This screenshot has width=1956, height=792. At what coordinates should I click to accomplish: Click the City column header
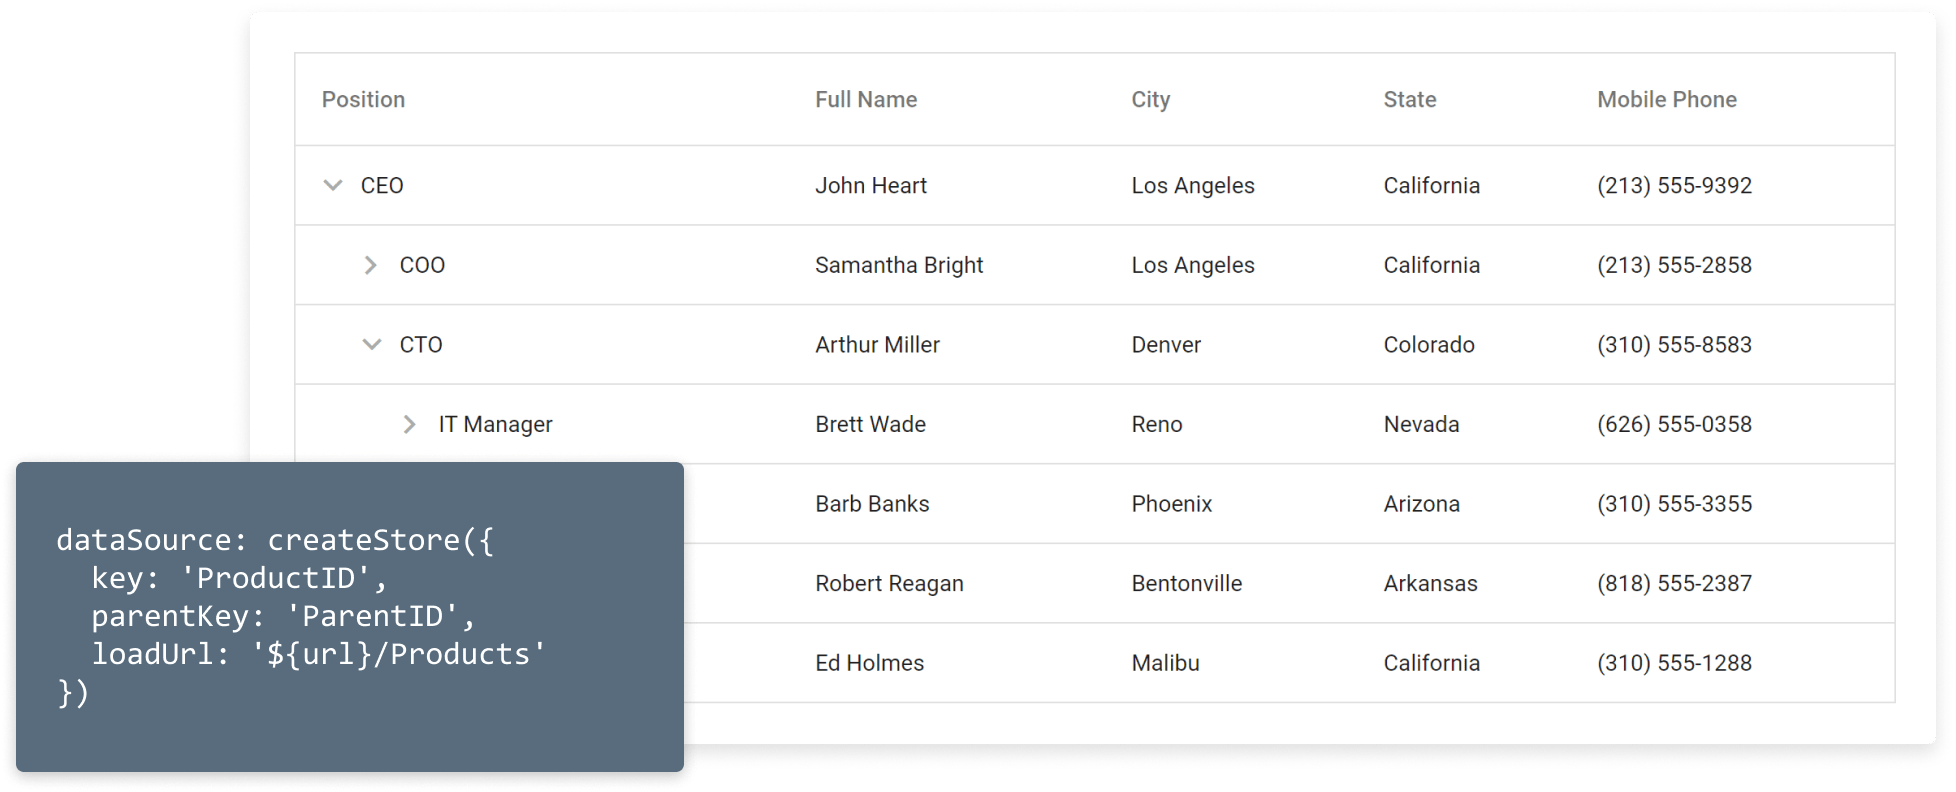point(1150,100)
